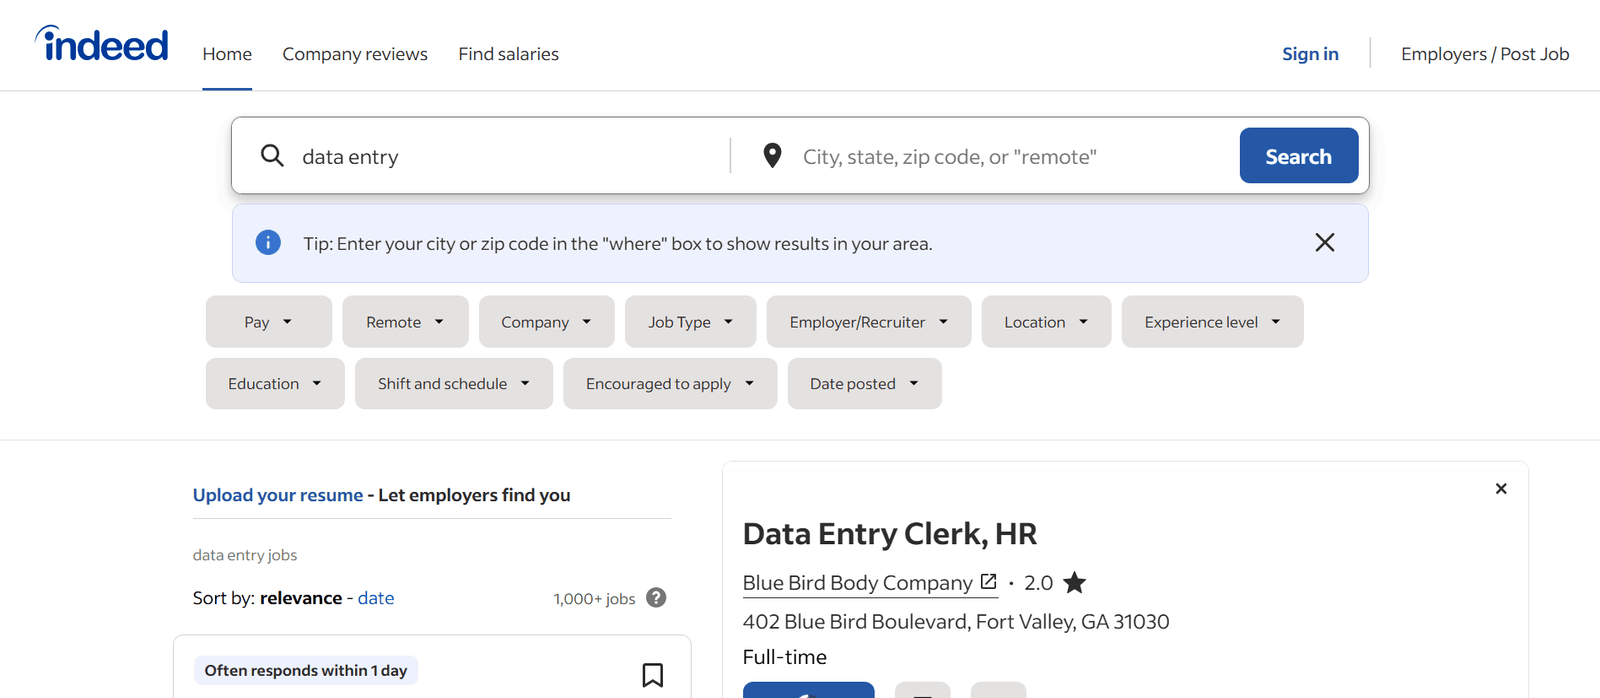Click Upload your resume link

click(278, 495)
